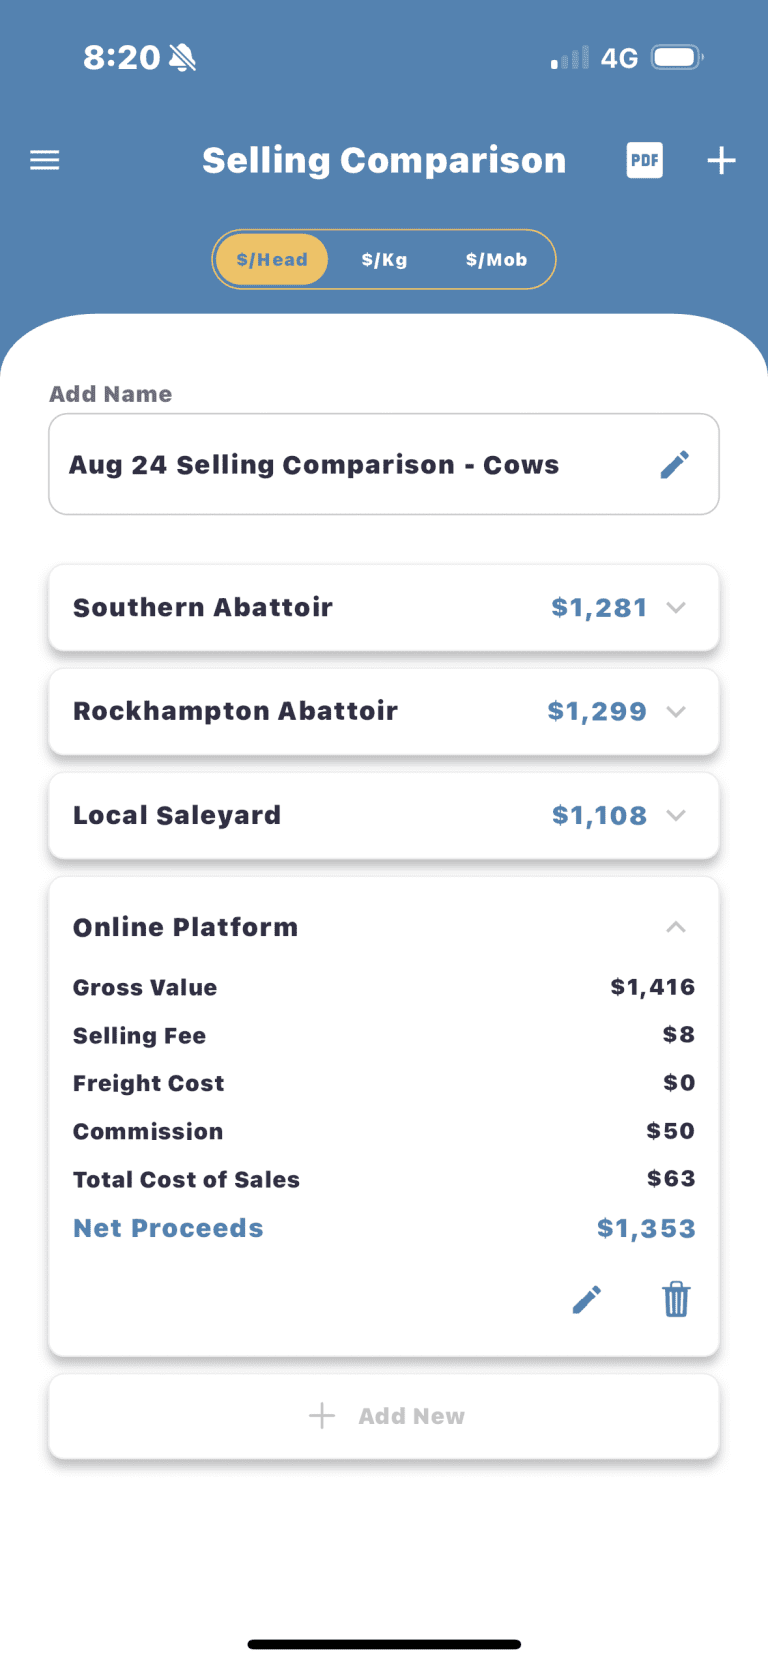The height and width of the screenshot is (1665, 768).
Task: Expand the Local Saleyard chevron
Action: 676,815
